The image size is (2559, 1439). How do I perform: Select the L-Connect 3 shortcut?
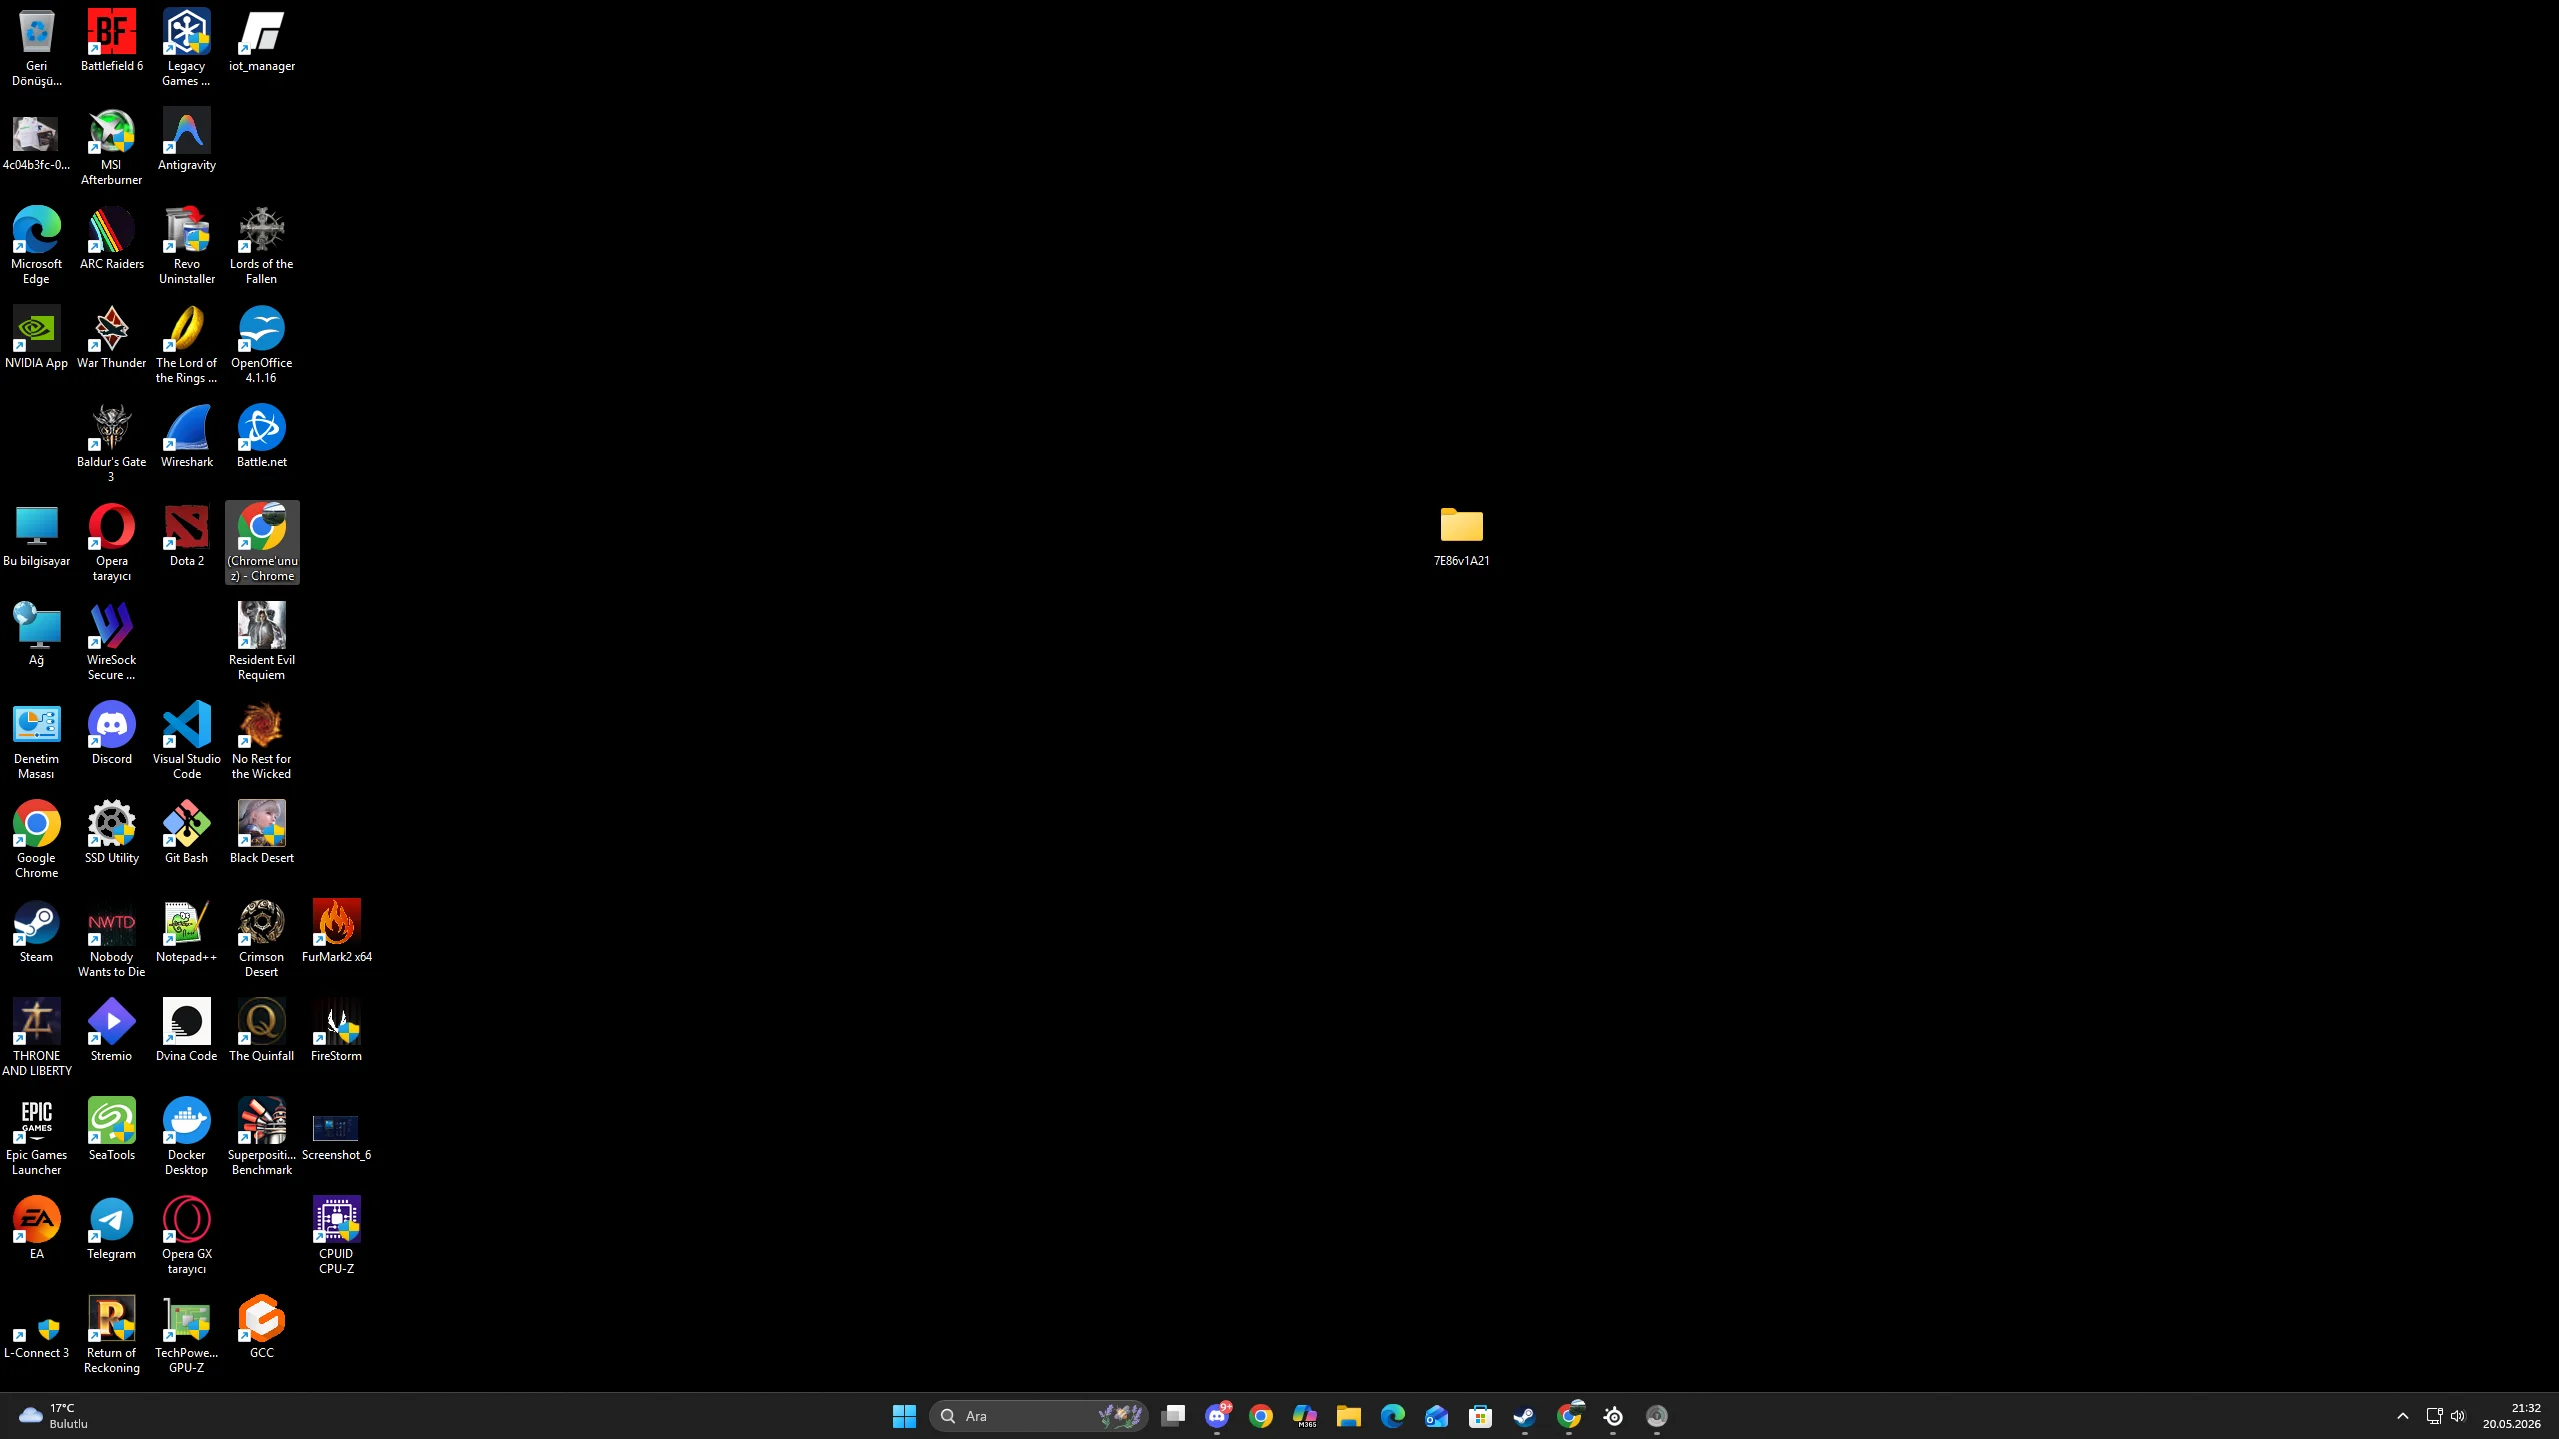pyautogui.click(x=36, y=1335)
